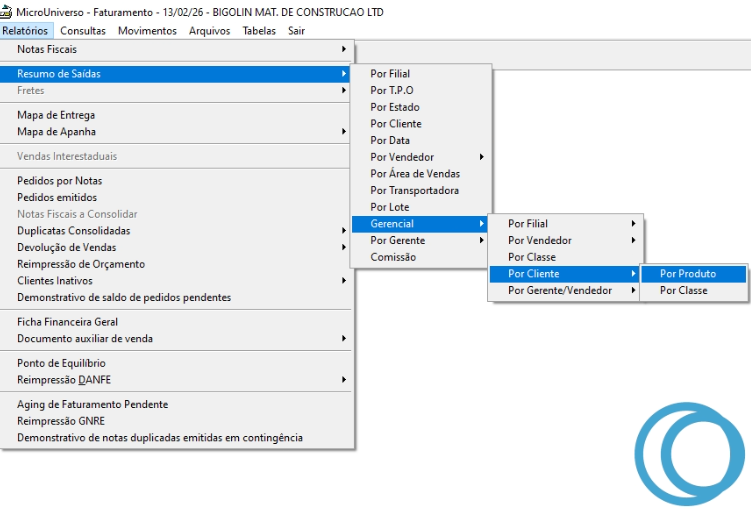The image size is (751, 509).
Task: Open the Consultas menu
Action: tap(82, 31)
